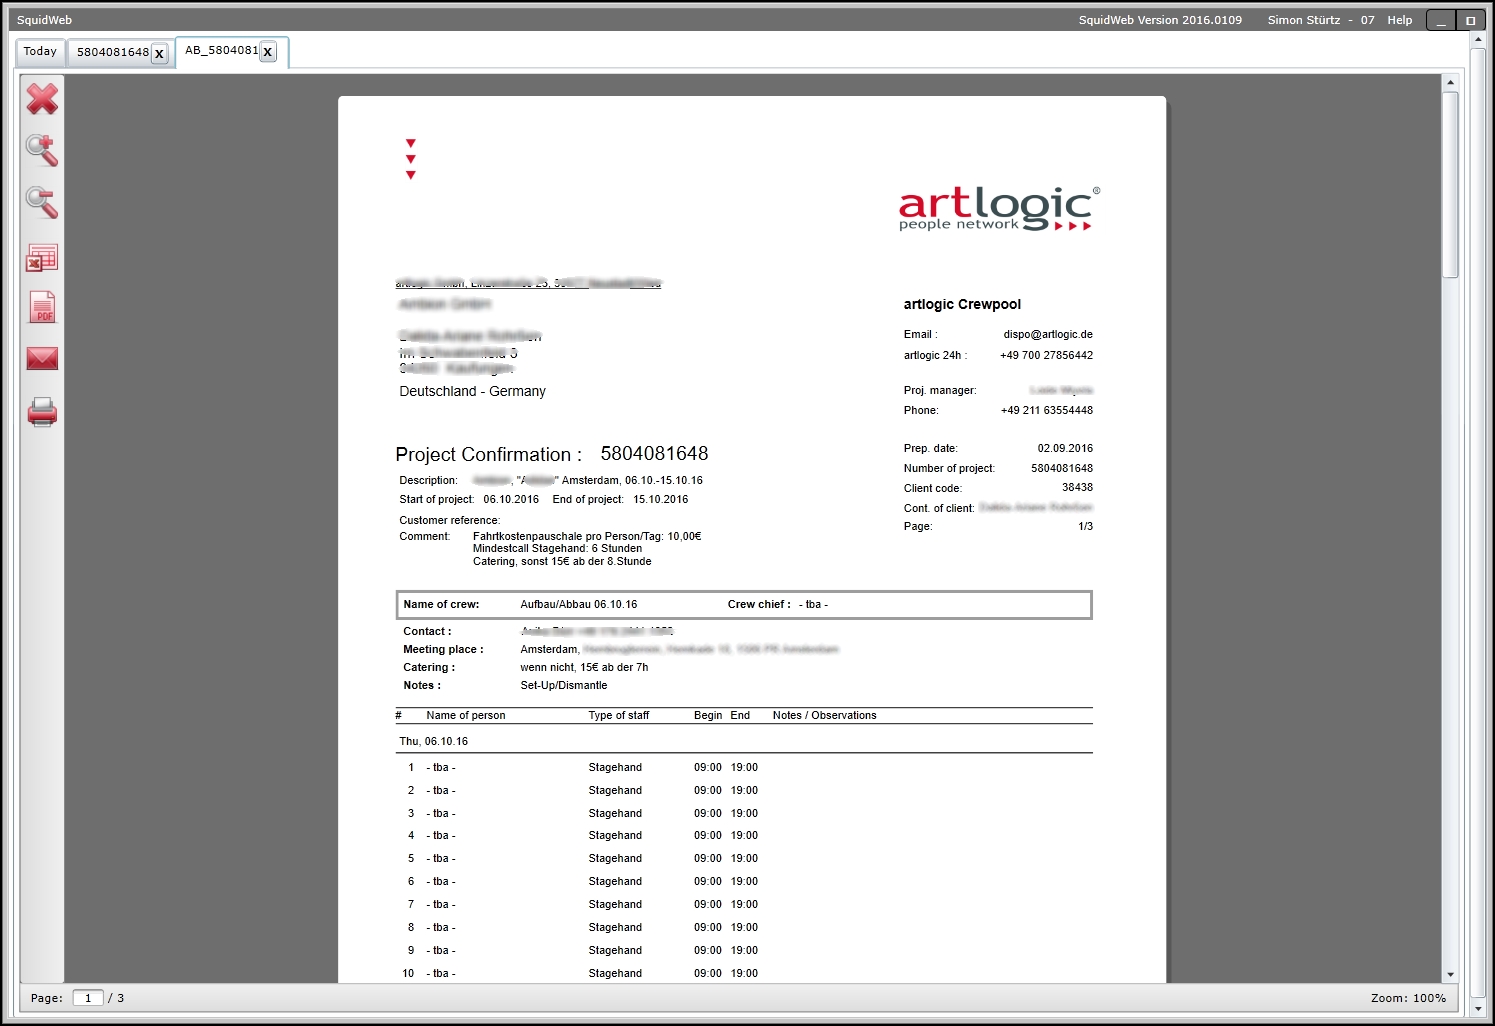
Task: Open the Help menu
Action: pyautogui.click(x=1399, y=19)
